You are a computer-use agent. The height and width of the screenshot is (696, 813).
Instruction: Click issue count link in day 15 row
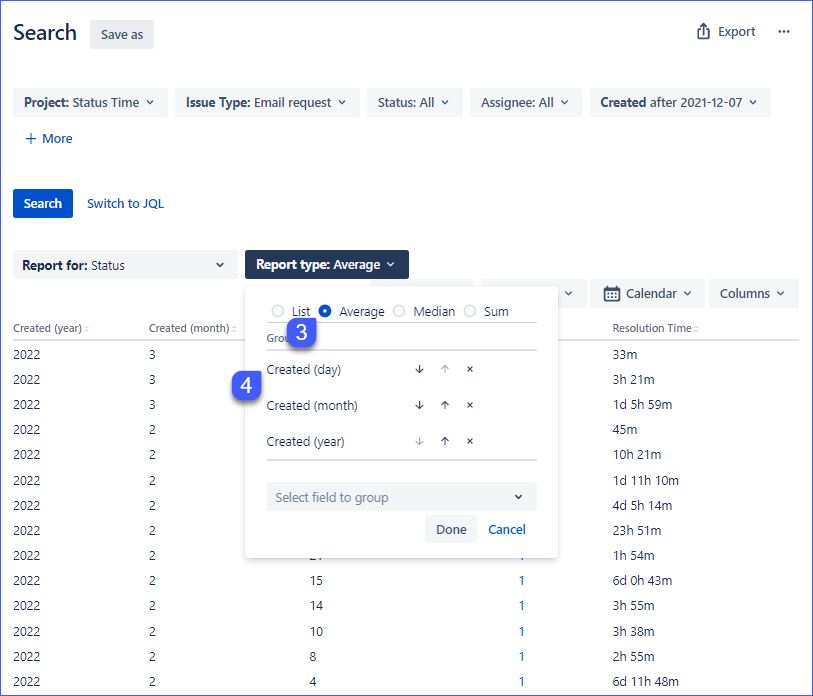click(x=521, y=580)
